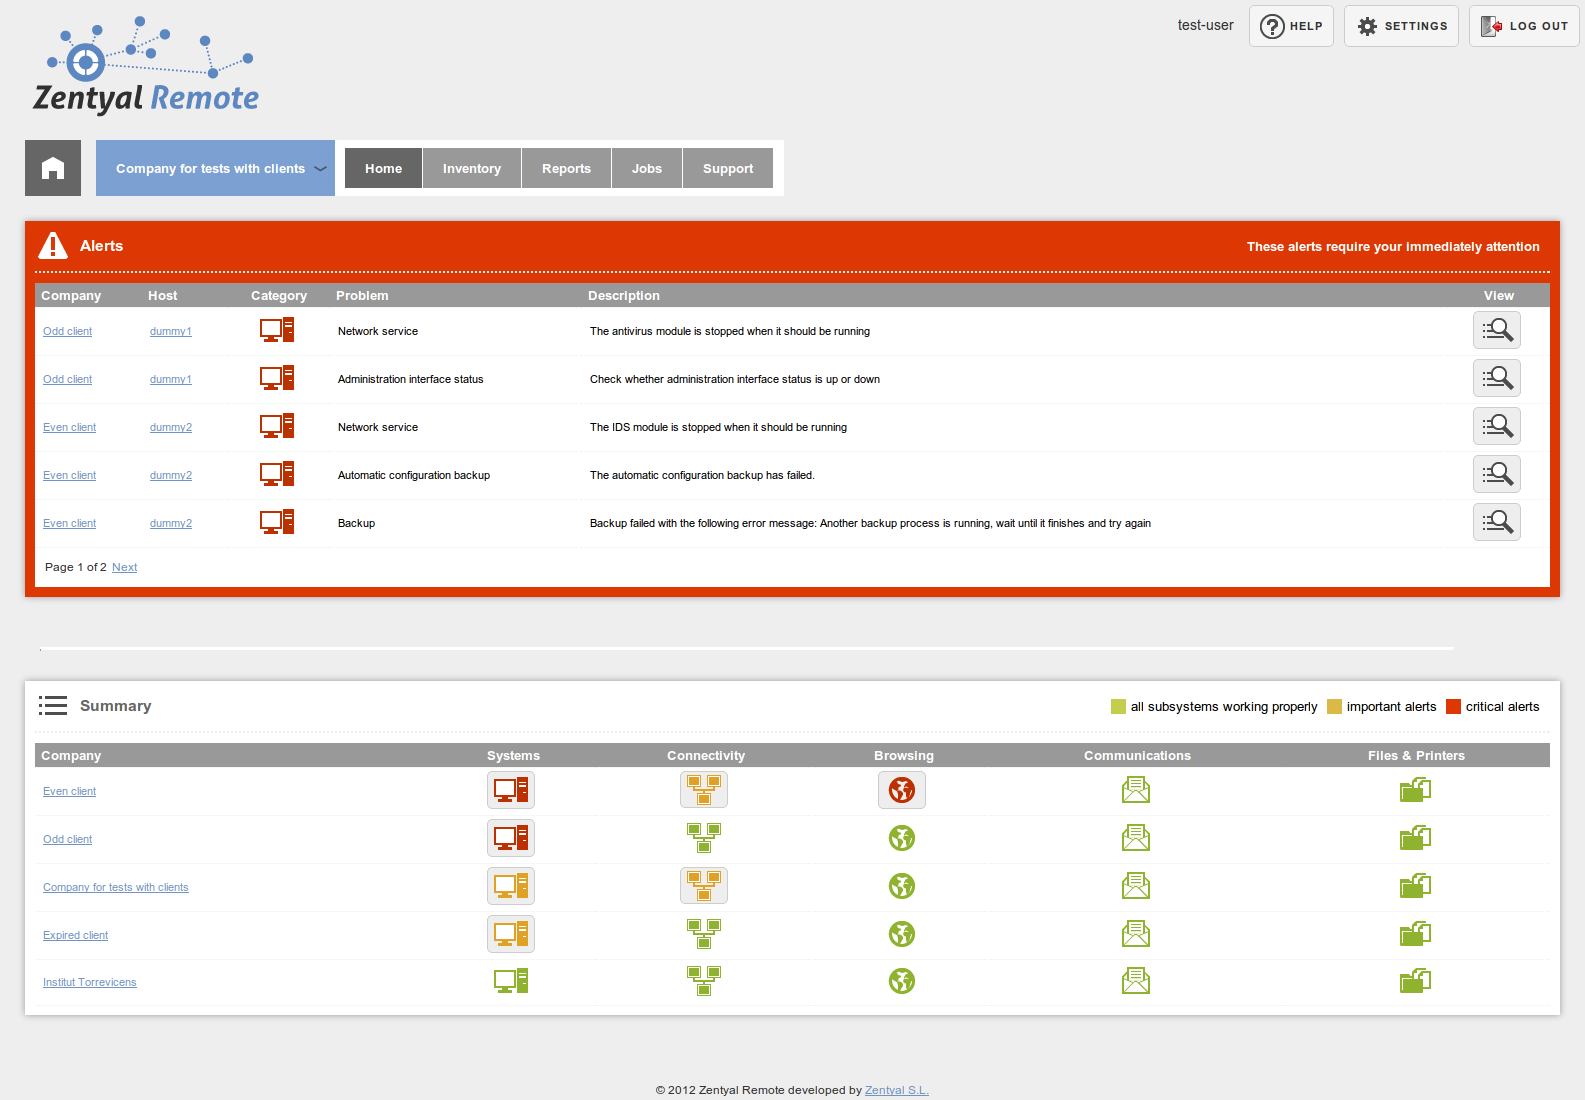Open Even client Connectivity status icon
The image size is (1585, 1100).
click(x=704, y=790)
